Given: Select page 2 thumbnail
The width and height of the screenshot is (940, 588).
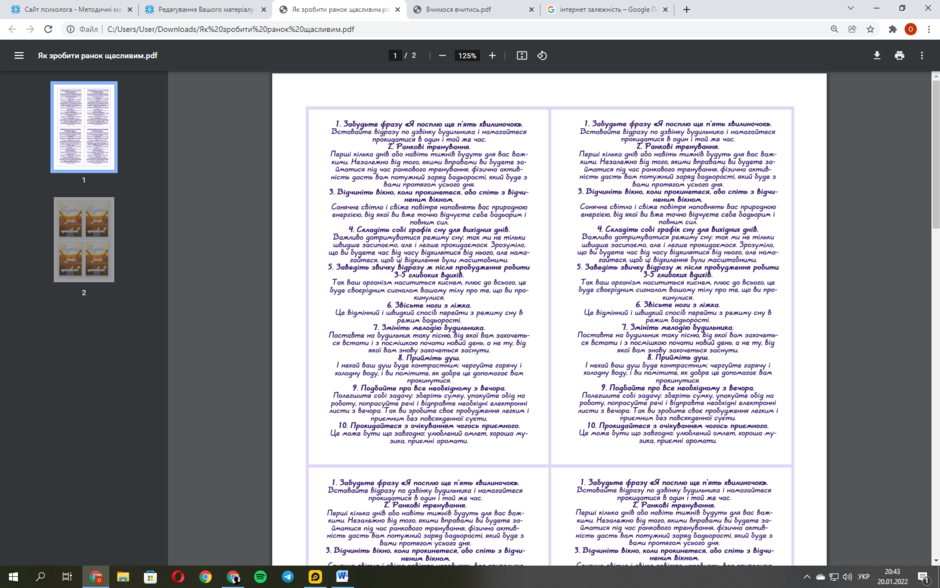Looking at the screenshot, I should click(84, 240).
